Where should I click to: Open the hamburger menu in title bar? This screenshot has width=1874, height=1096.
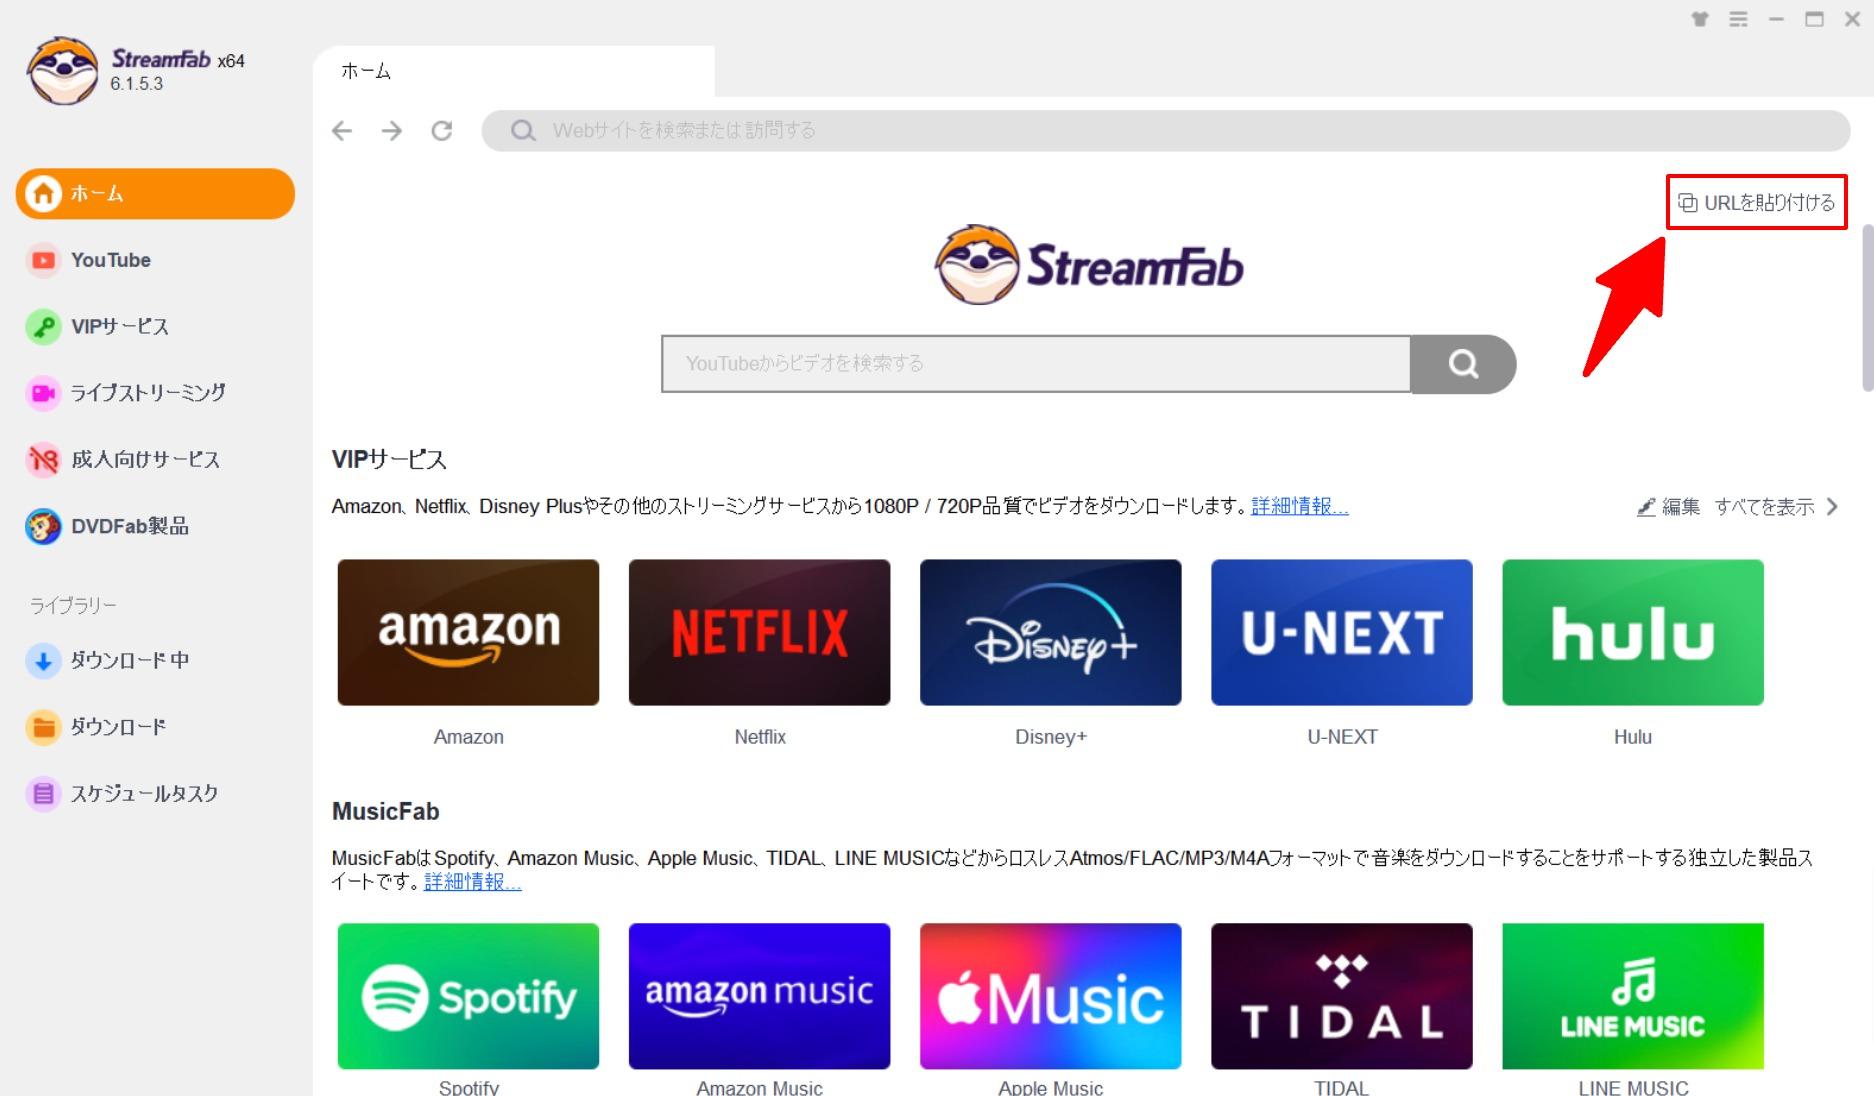pos(1738,19)
